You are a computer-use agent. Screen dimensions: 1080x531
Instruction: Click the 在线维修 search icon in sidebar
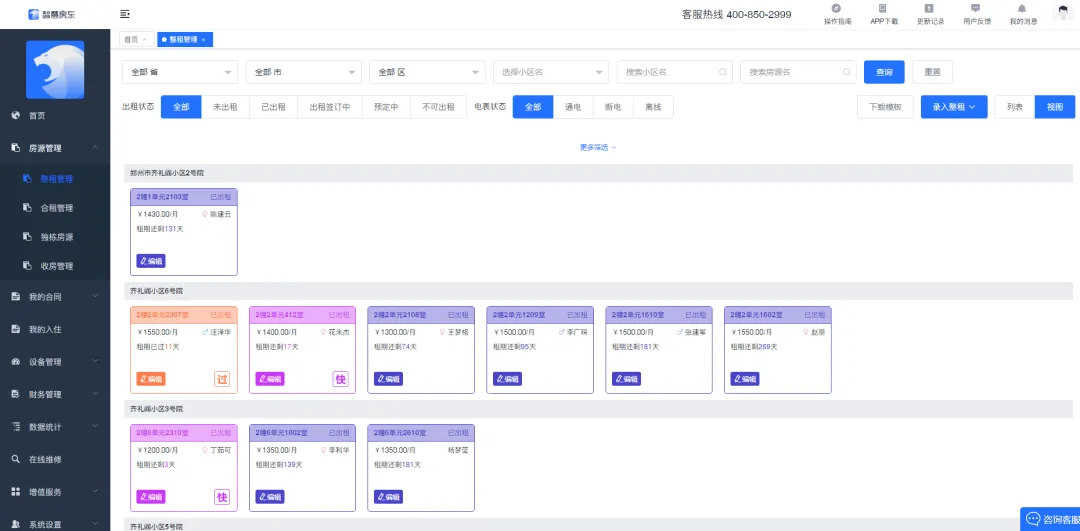[16, 459]
